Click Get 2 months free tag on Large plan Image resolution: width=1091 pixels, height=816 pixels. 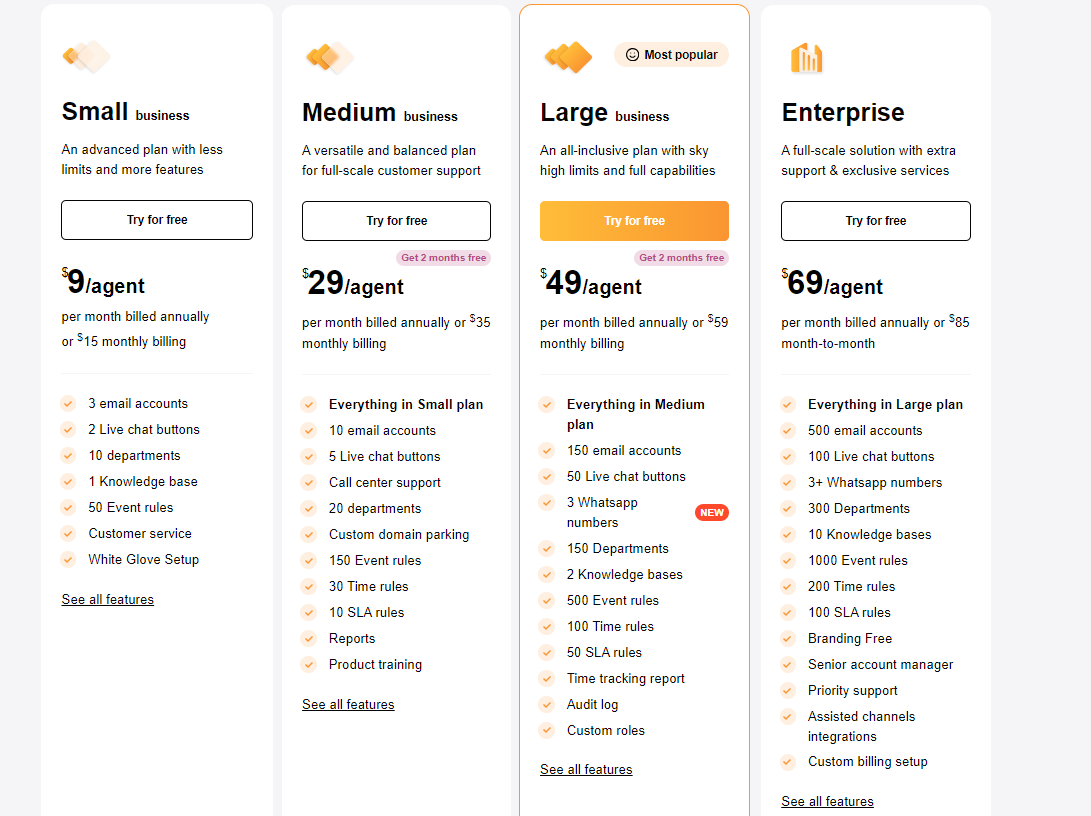(682, 258)
